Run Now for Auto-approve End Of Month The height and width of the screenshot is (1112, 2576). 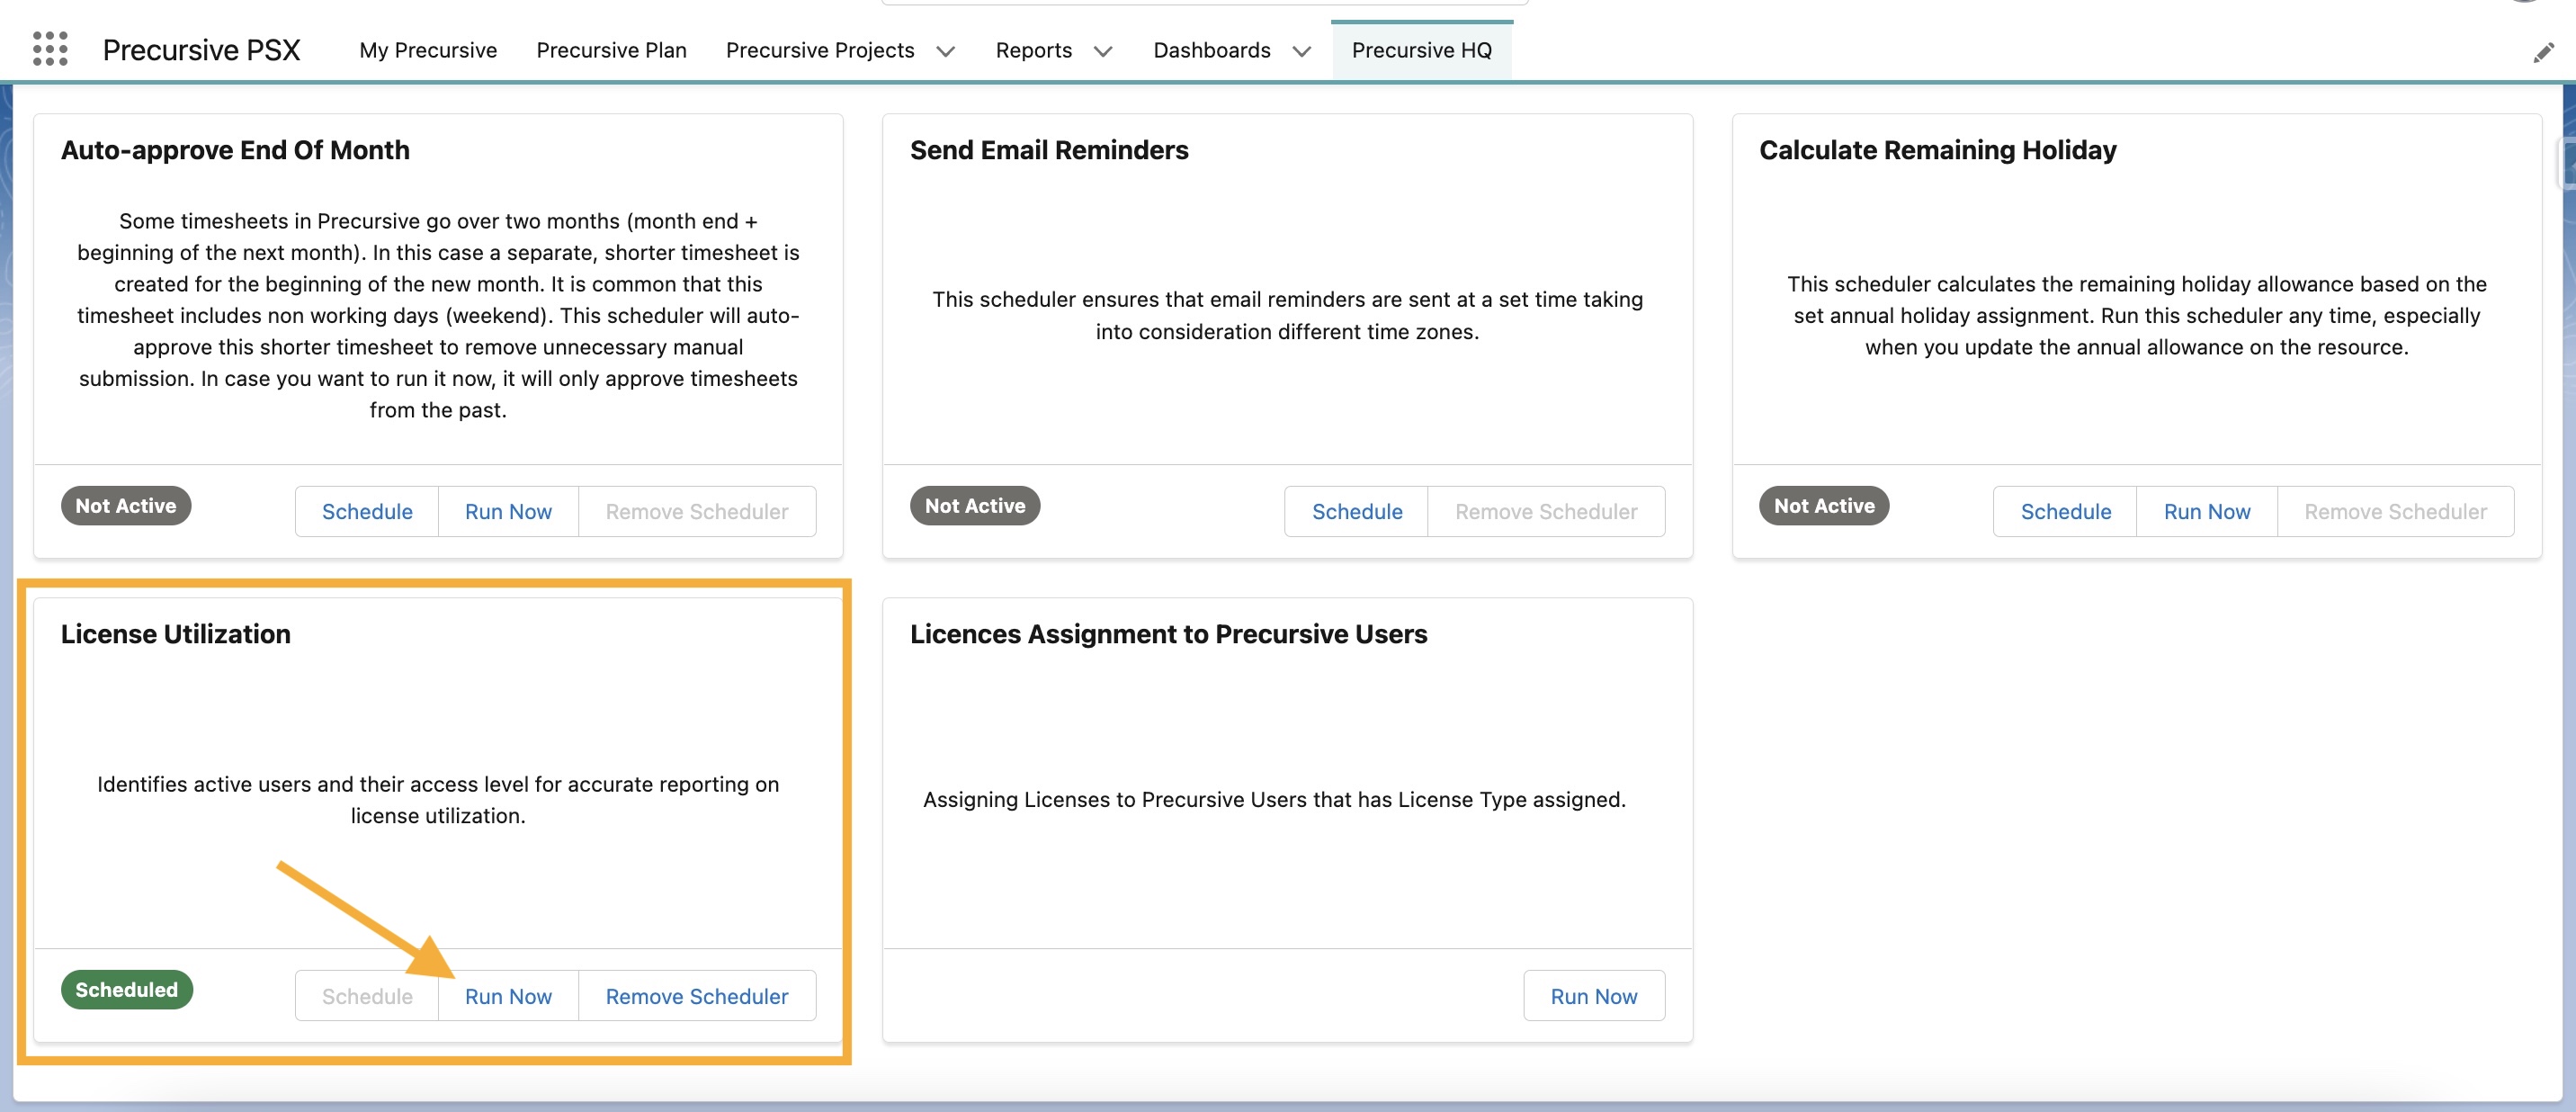(x=508, y=511)
